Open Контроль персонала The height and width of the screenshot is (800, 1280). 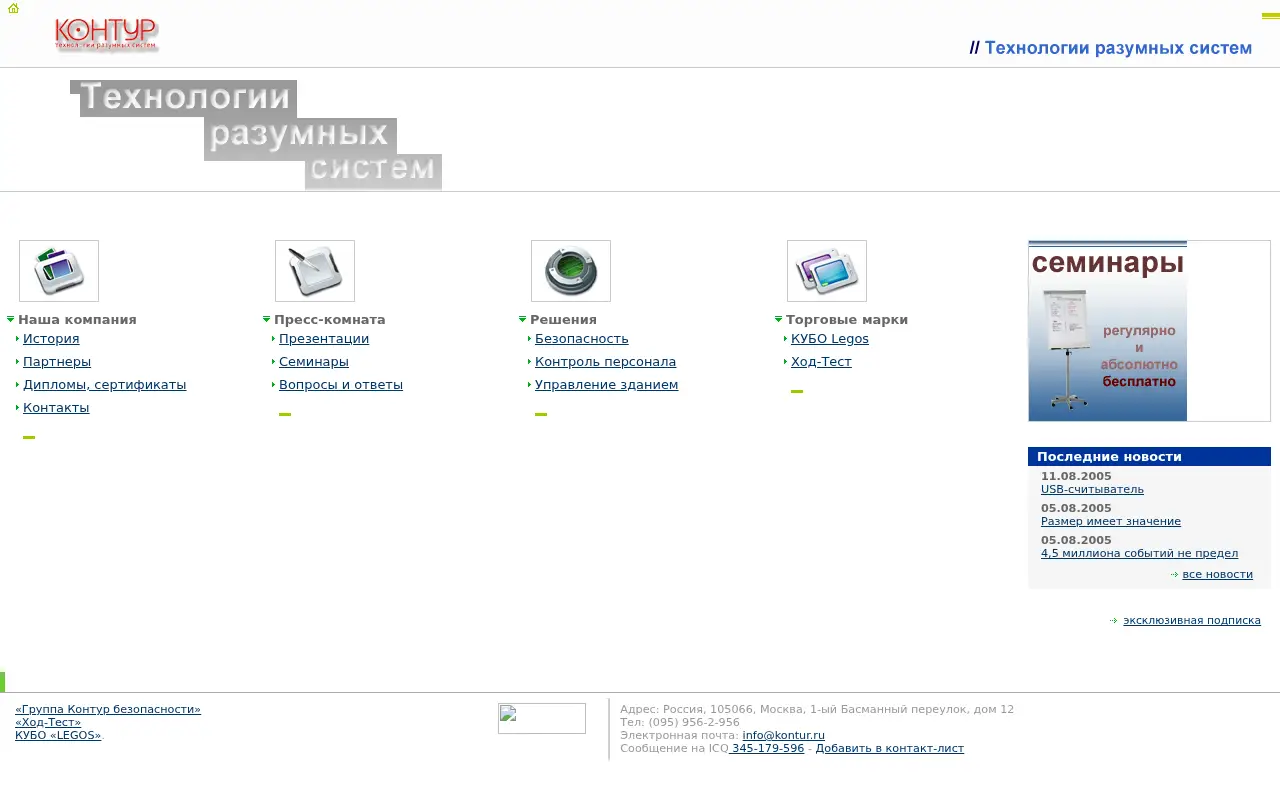pos(606,362)
